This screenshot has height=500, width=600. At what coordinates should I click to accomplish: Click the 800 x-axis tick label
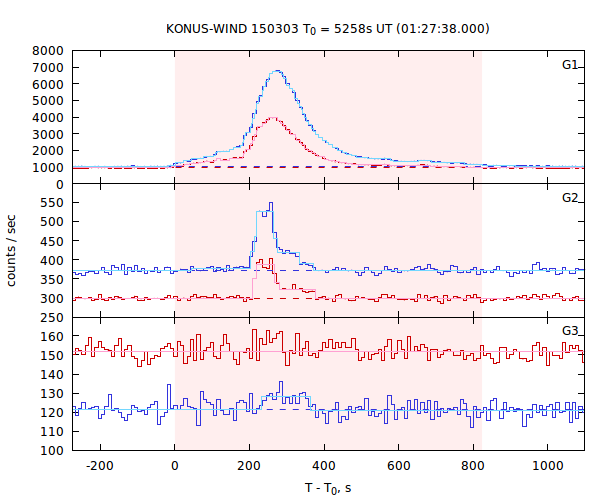[x=473, y=466]
